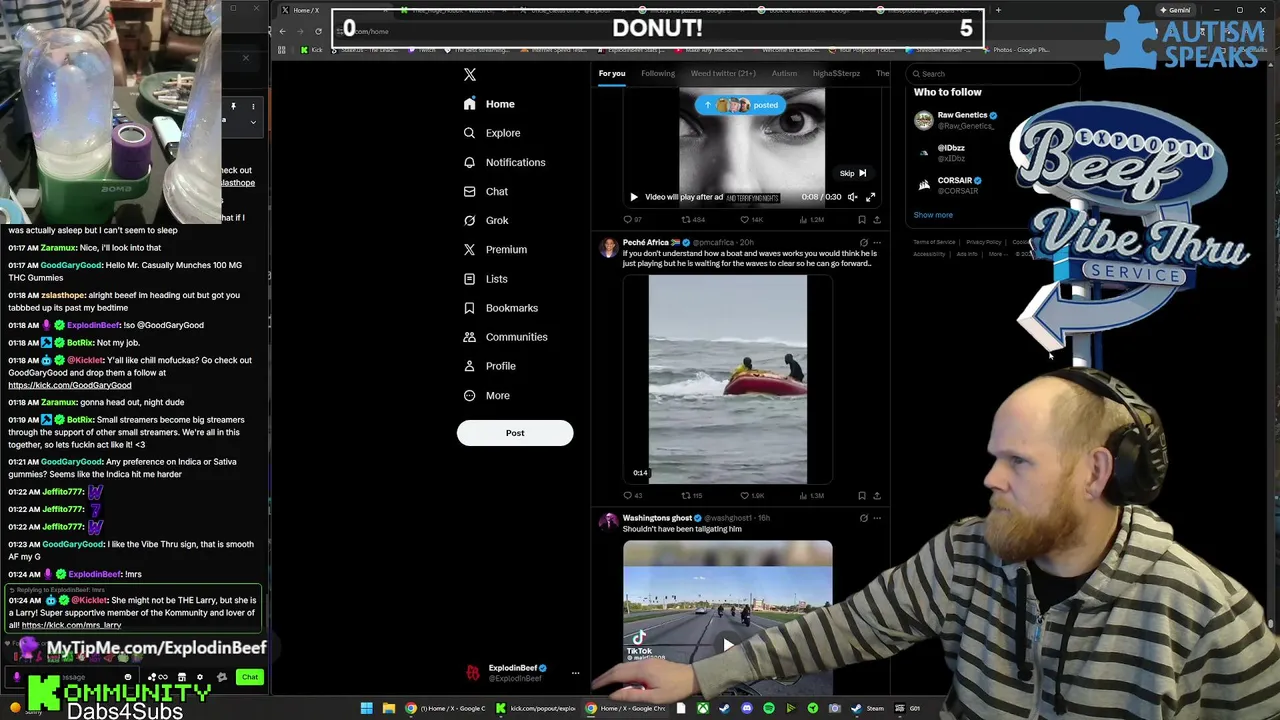Click the Grok icon on the Peché Africa post
Viewport: 1280px width, 720px height.
[x=864, y=242]
